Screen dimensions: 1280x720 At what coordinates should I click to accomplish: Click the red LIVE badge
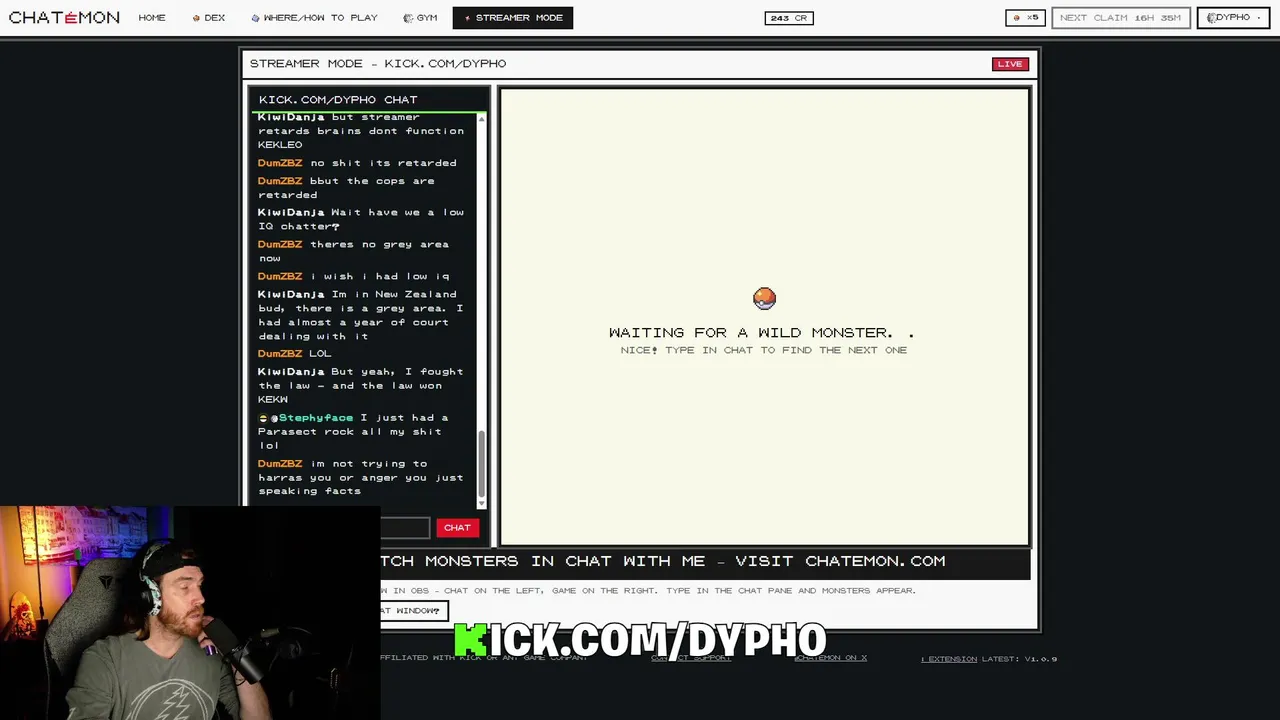1010,64
